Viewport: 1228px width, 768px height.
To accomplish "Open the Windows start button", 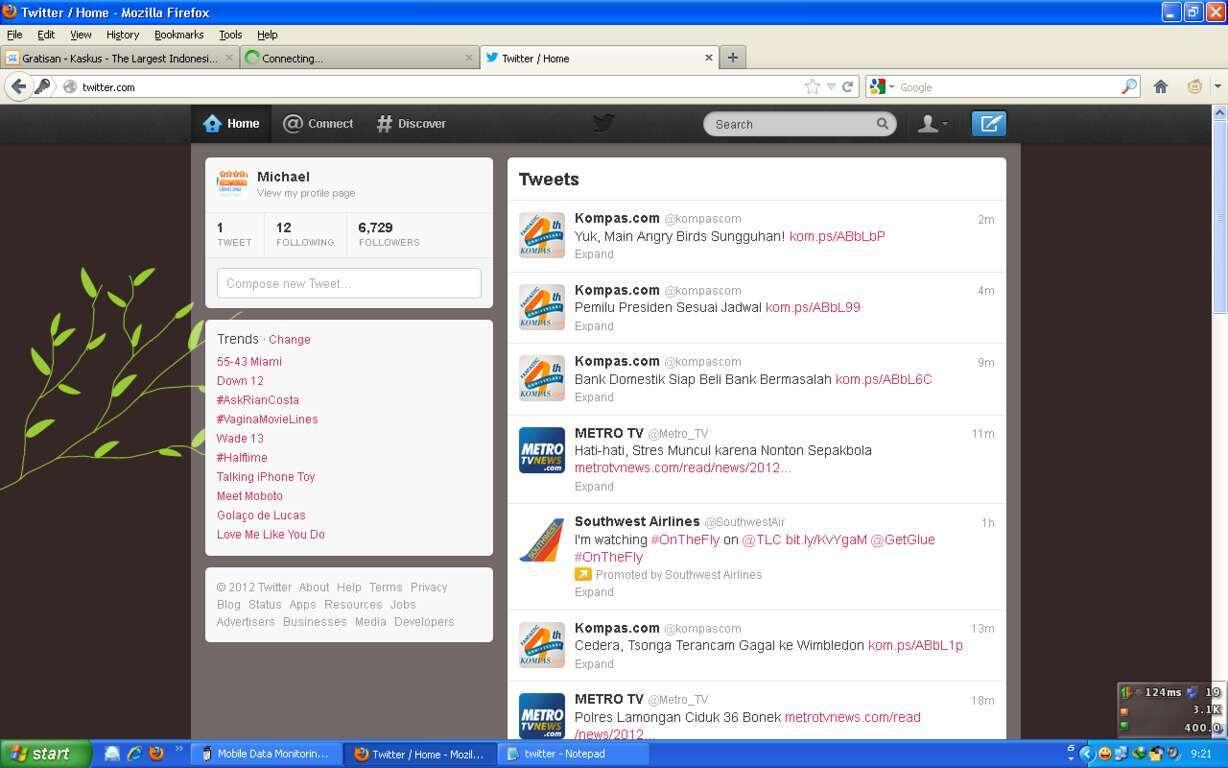I will (x=46, y=754).
